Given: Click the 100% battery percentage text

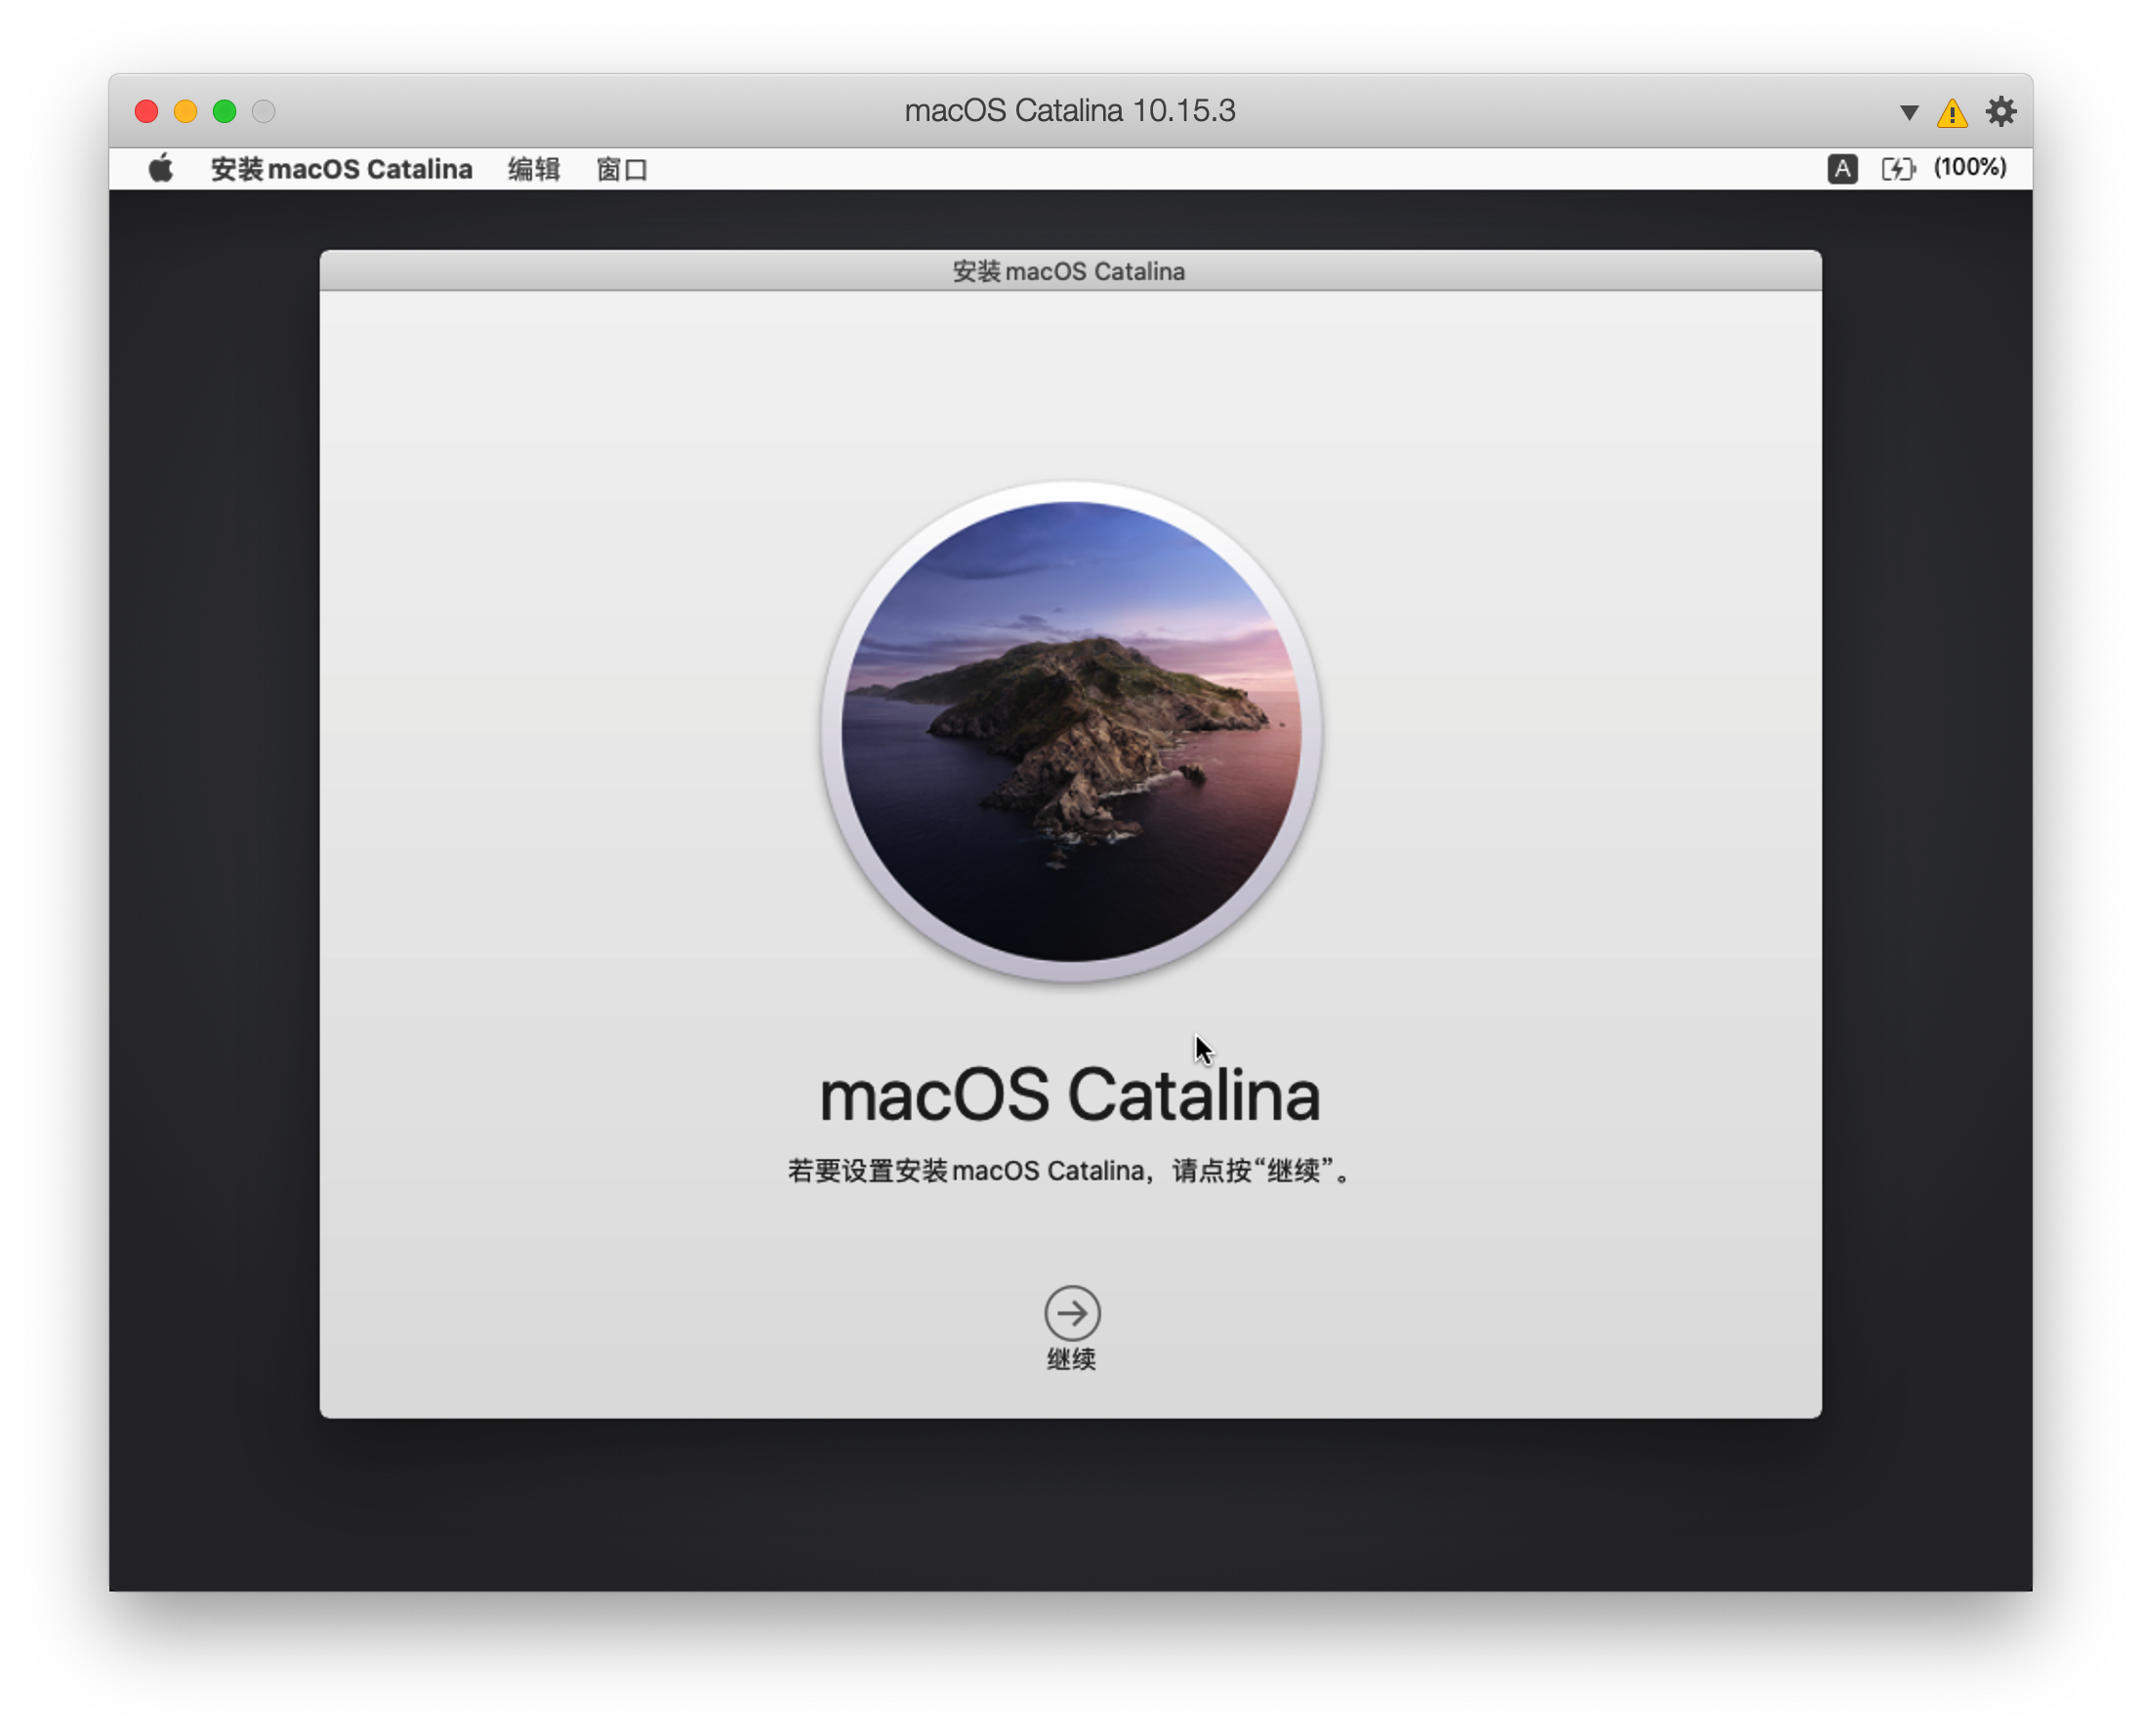Looking at the screenshot, I should pos(1969,167).
